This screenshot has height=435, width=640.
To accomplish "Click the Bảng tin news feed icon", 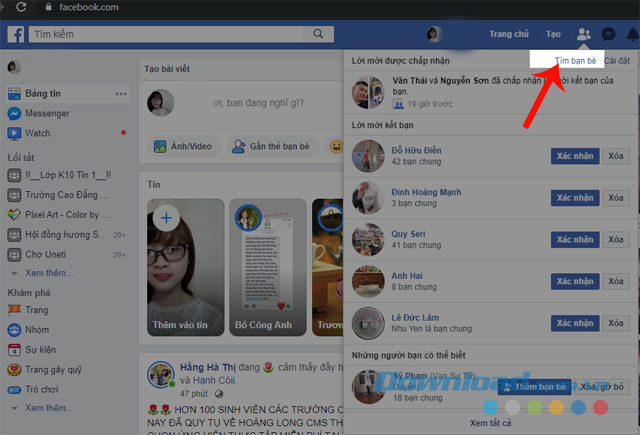I will click(14, 93).
